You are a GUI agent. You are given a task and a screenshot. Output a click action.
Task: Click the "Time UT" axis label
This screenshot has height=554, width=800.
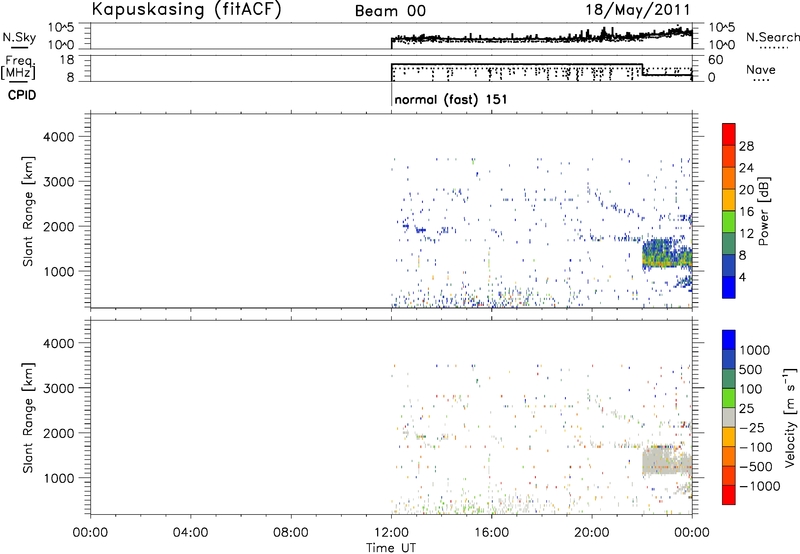[x=391, y=548]
